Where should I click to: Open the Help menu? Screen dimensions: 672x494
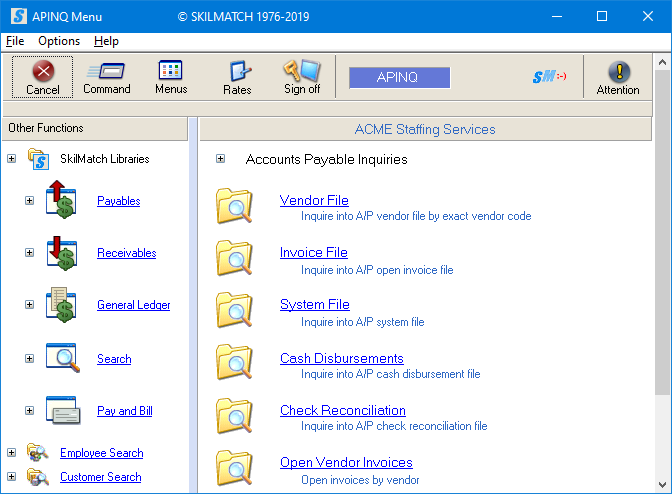coord(106,41)
